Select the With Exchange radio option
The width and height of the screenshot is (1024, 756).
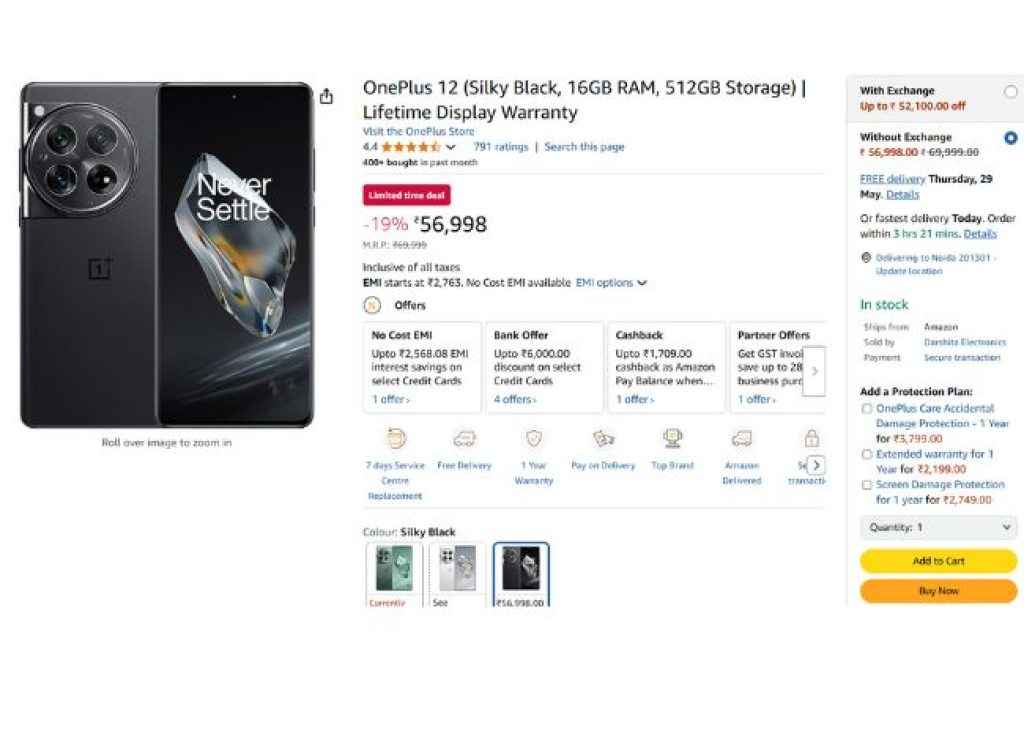pos(1010,92)
